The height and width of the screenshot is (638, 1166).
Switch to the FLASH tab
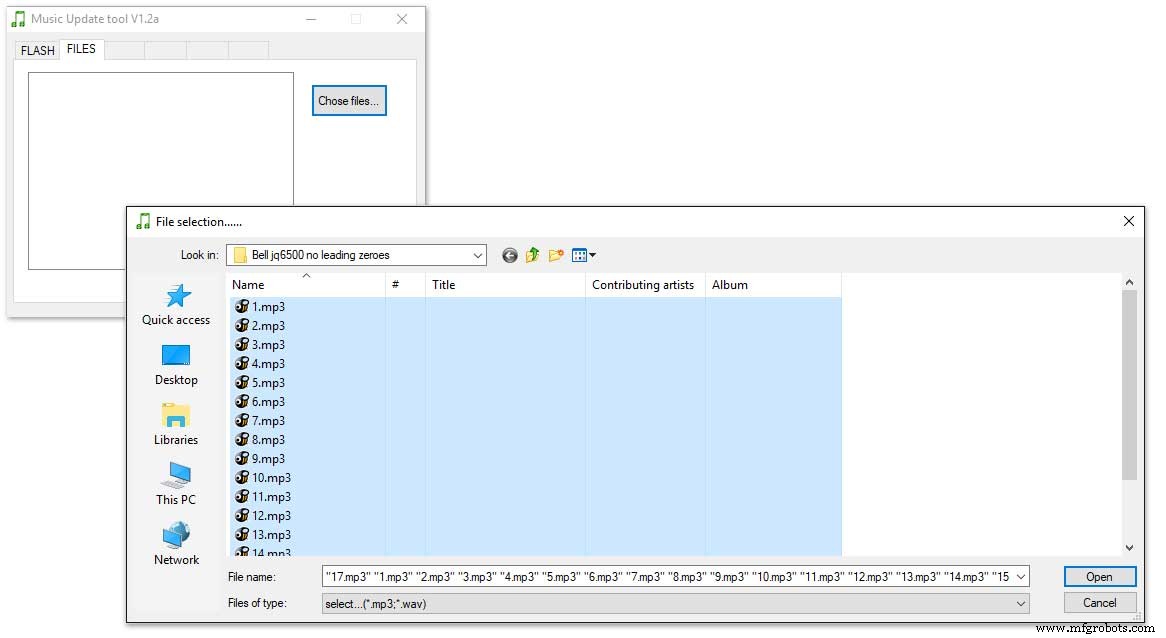pyautogui.click(x=38, y=50)
